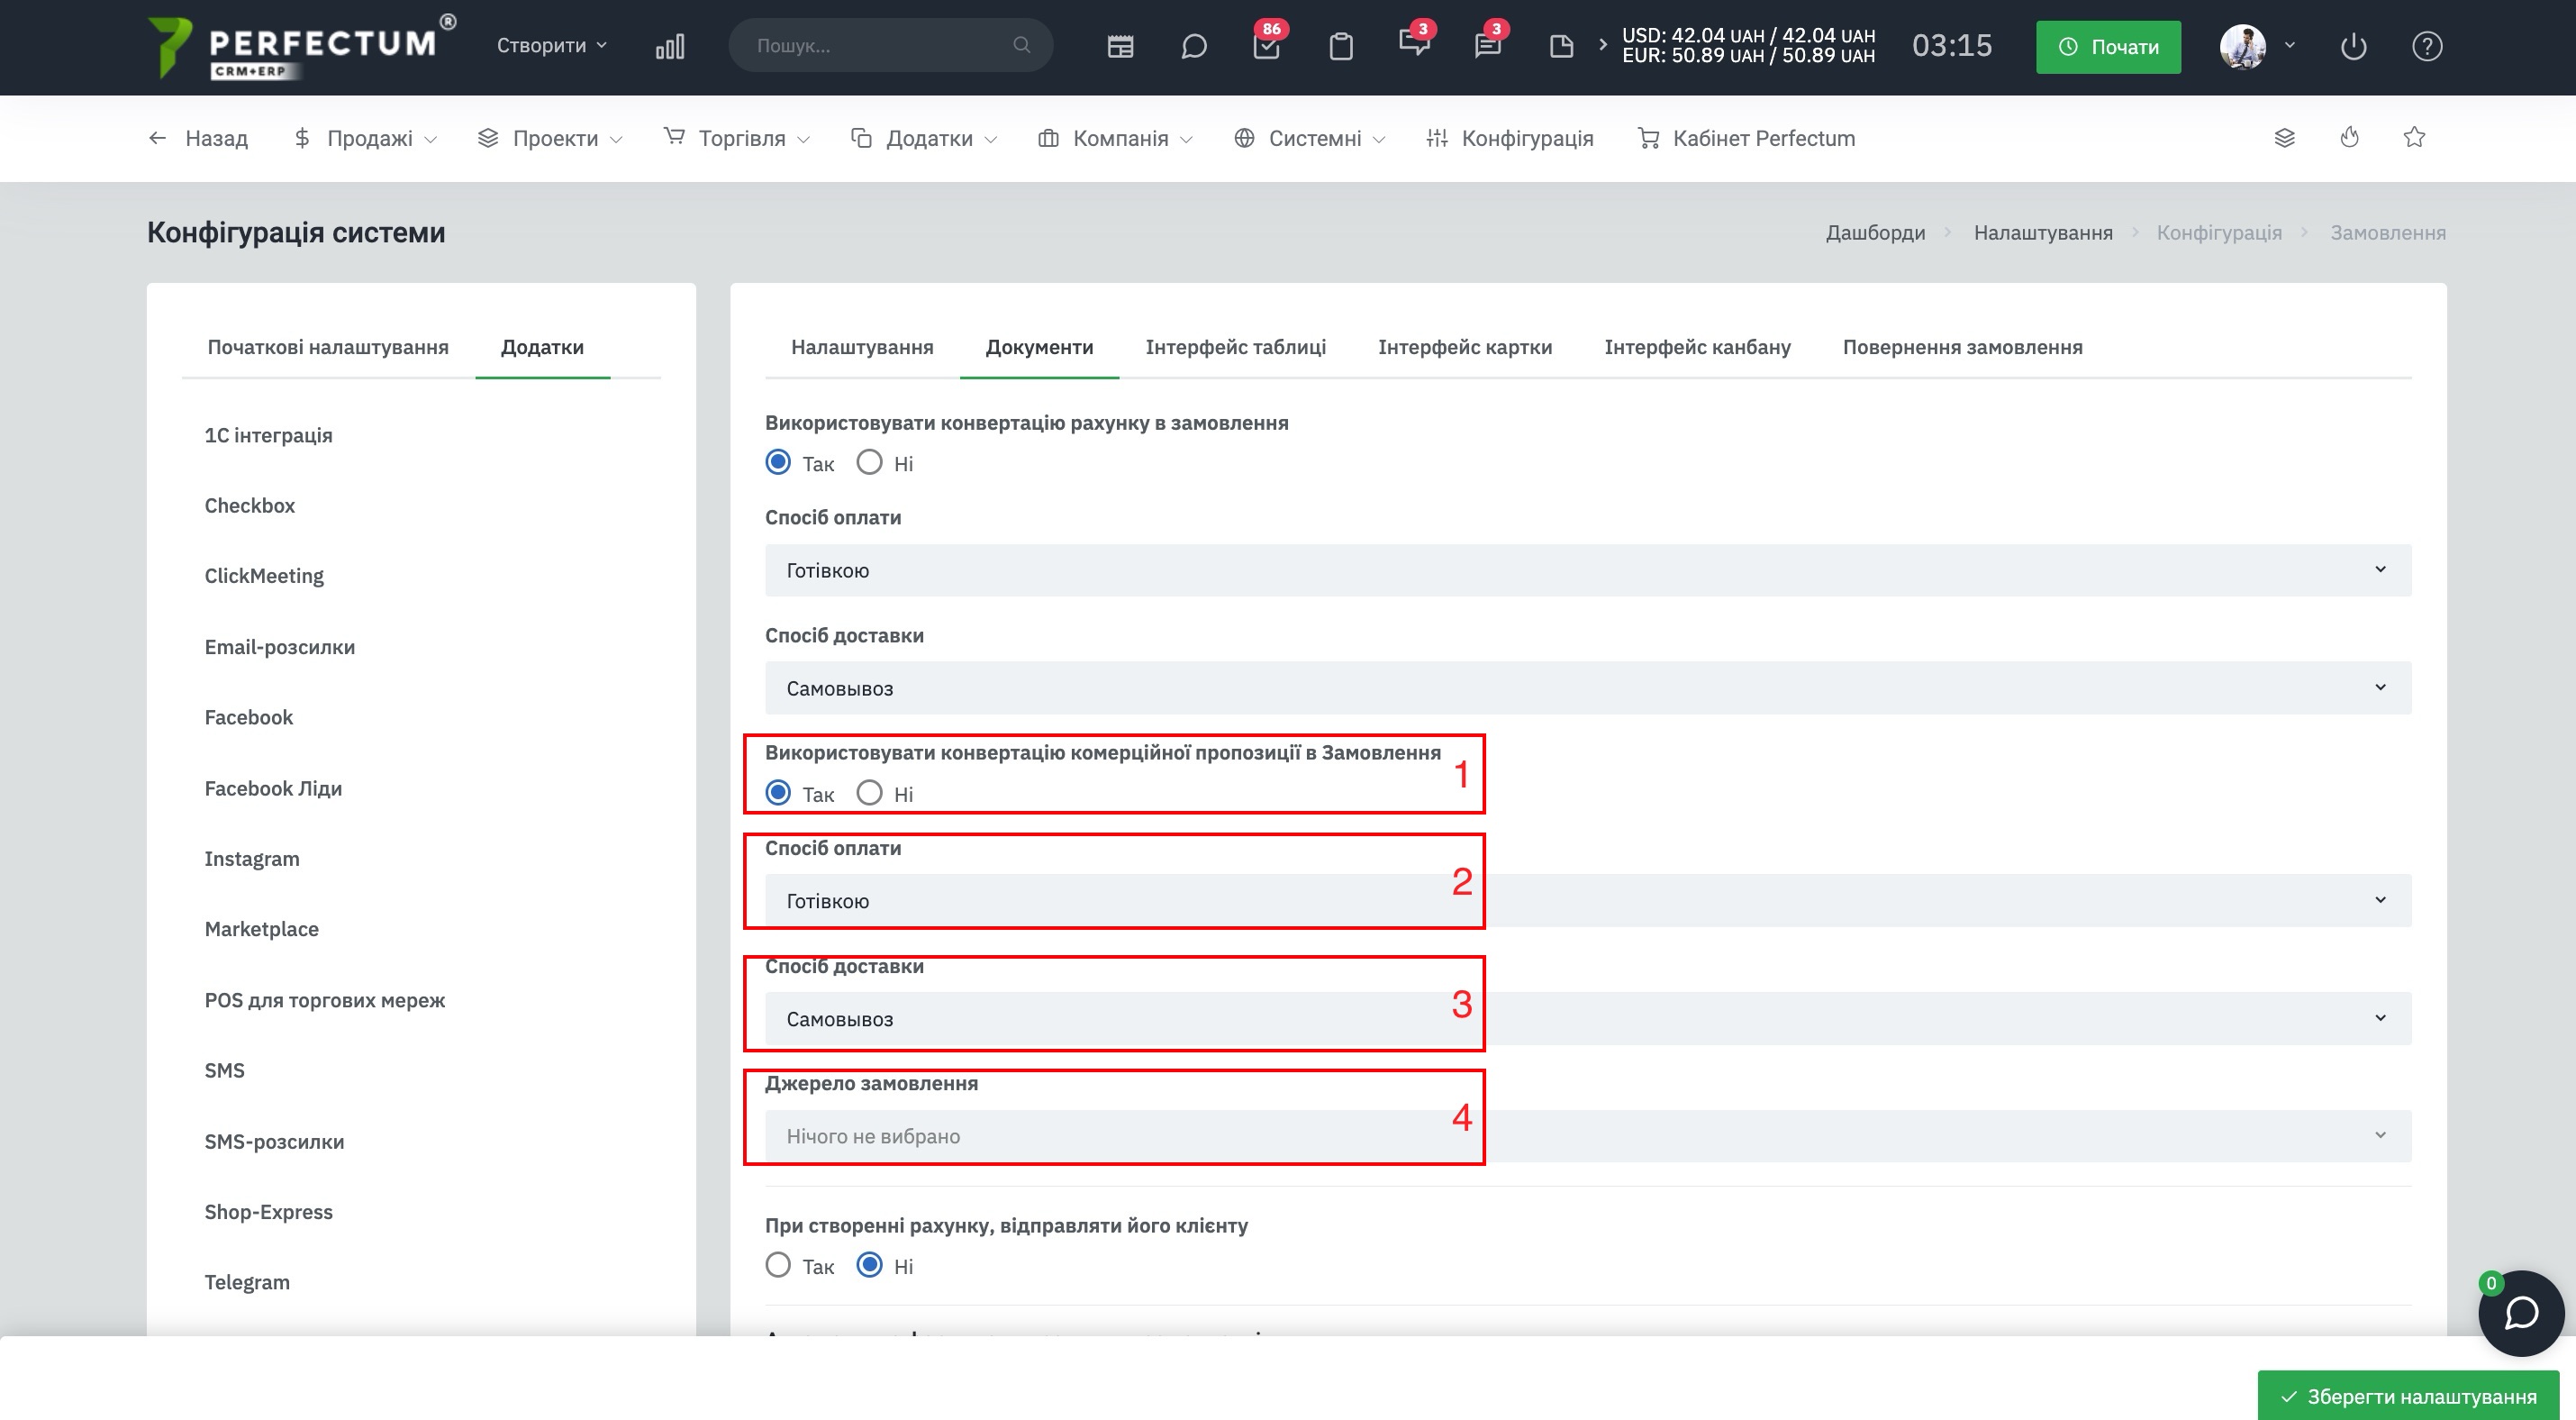Open the messages list icon with second 3 badge
2576x1420 pixels.
pyautogui.click(x=1488, y=46)
